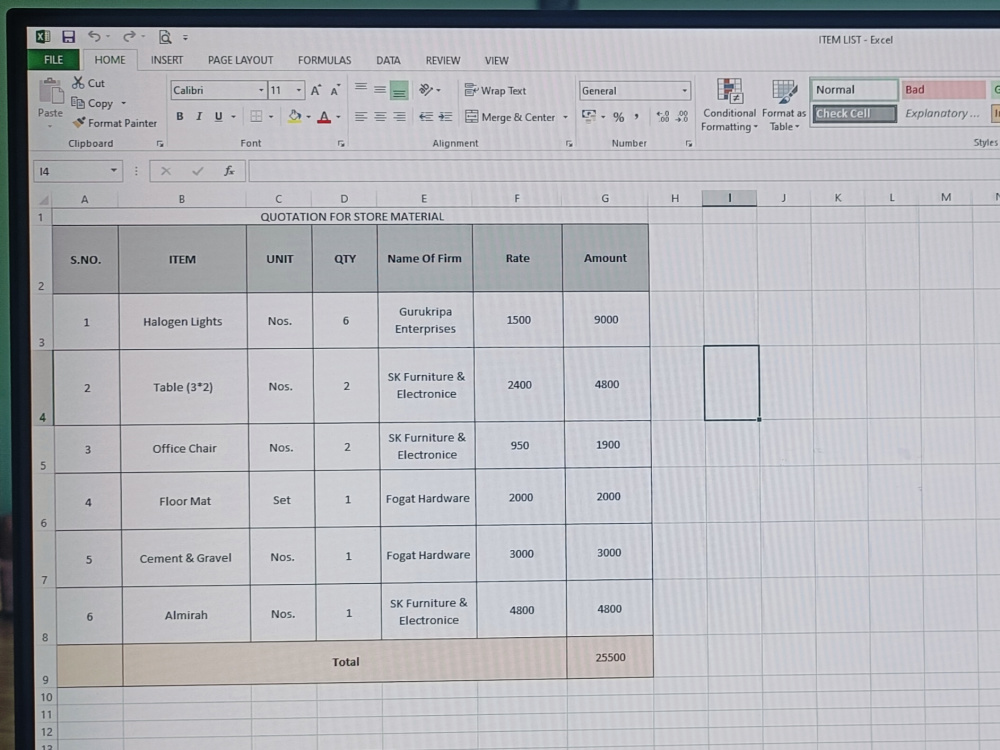The height and width of the screenshot is (750, 1000).
Task: Set Bottom Align for cells
Action: [399, 91]
